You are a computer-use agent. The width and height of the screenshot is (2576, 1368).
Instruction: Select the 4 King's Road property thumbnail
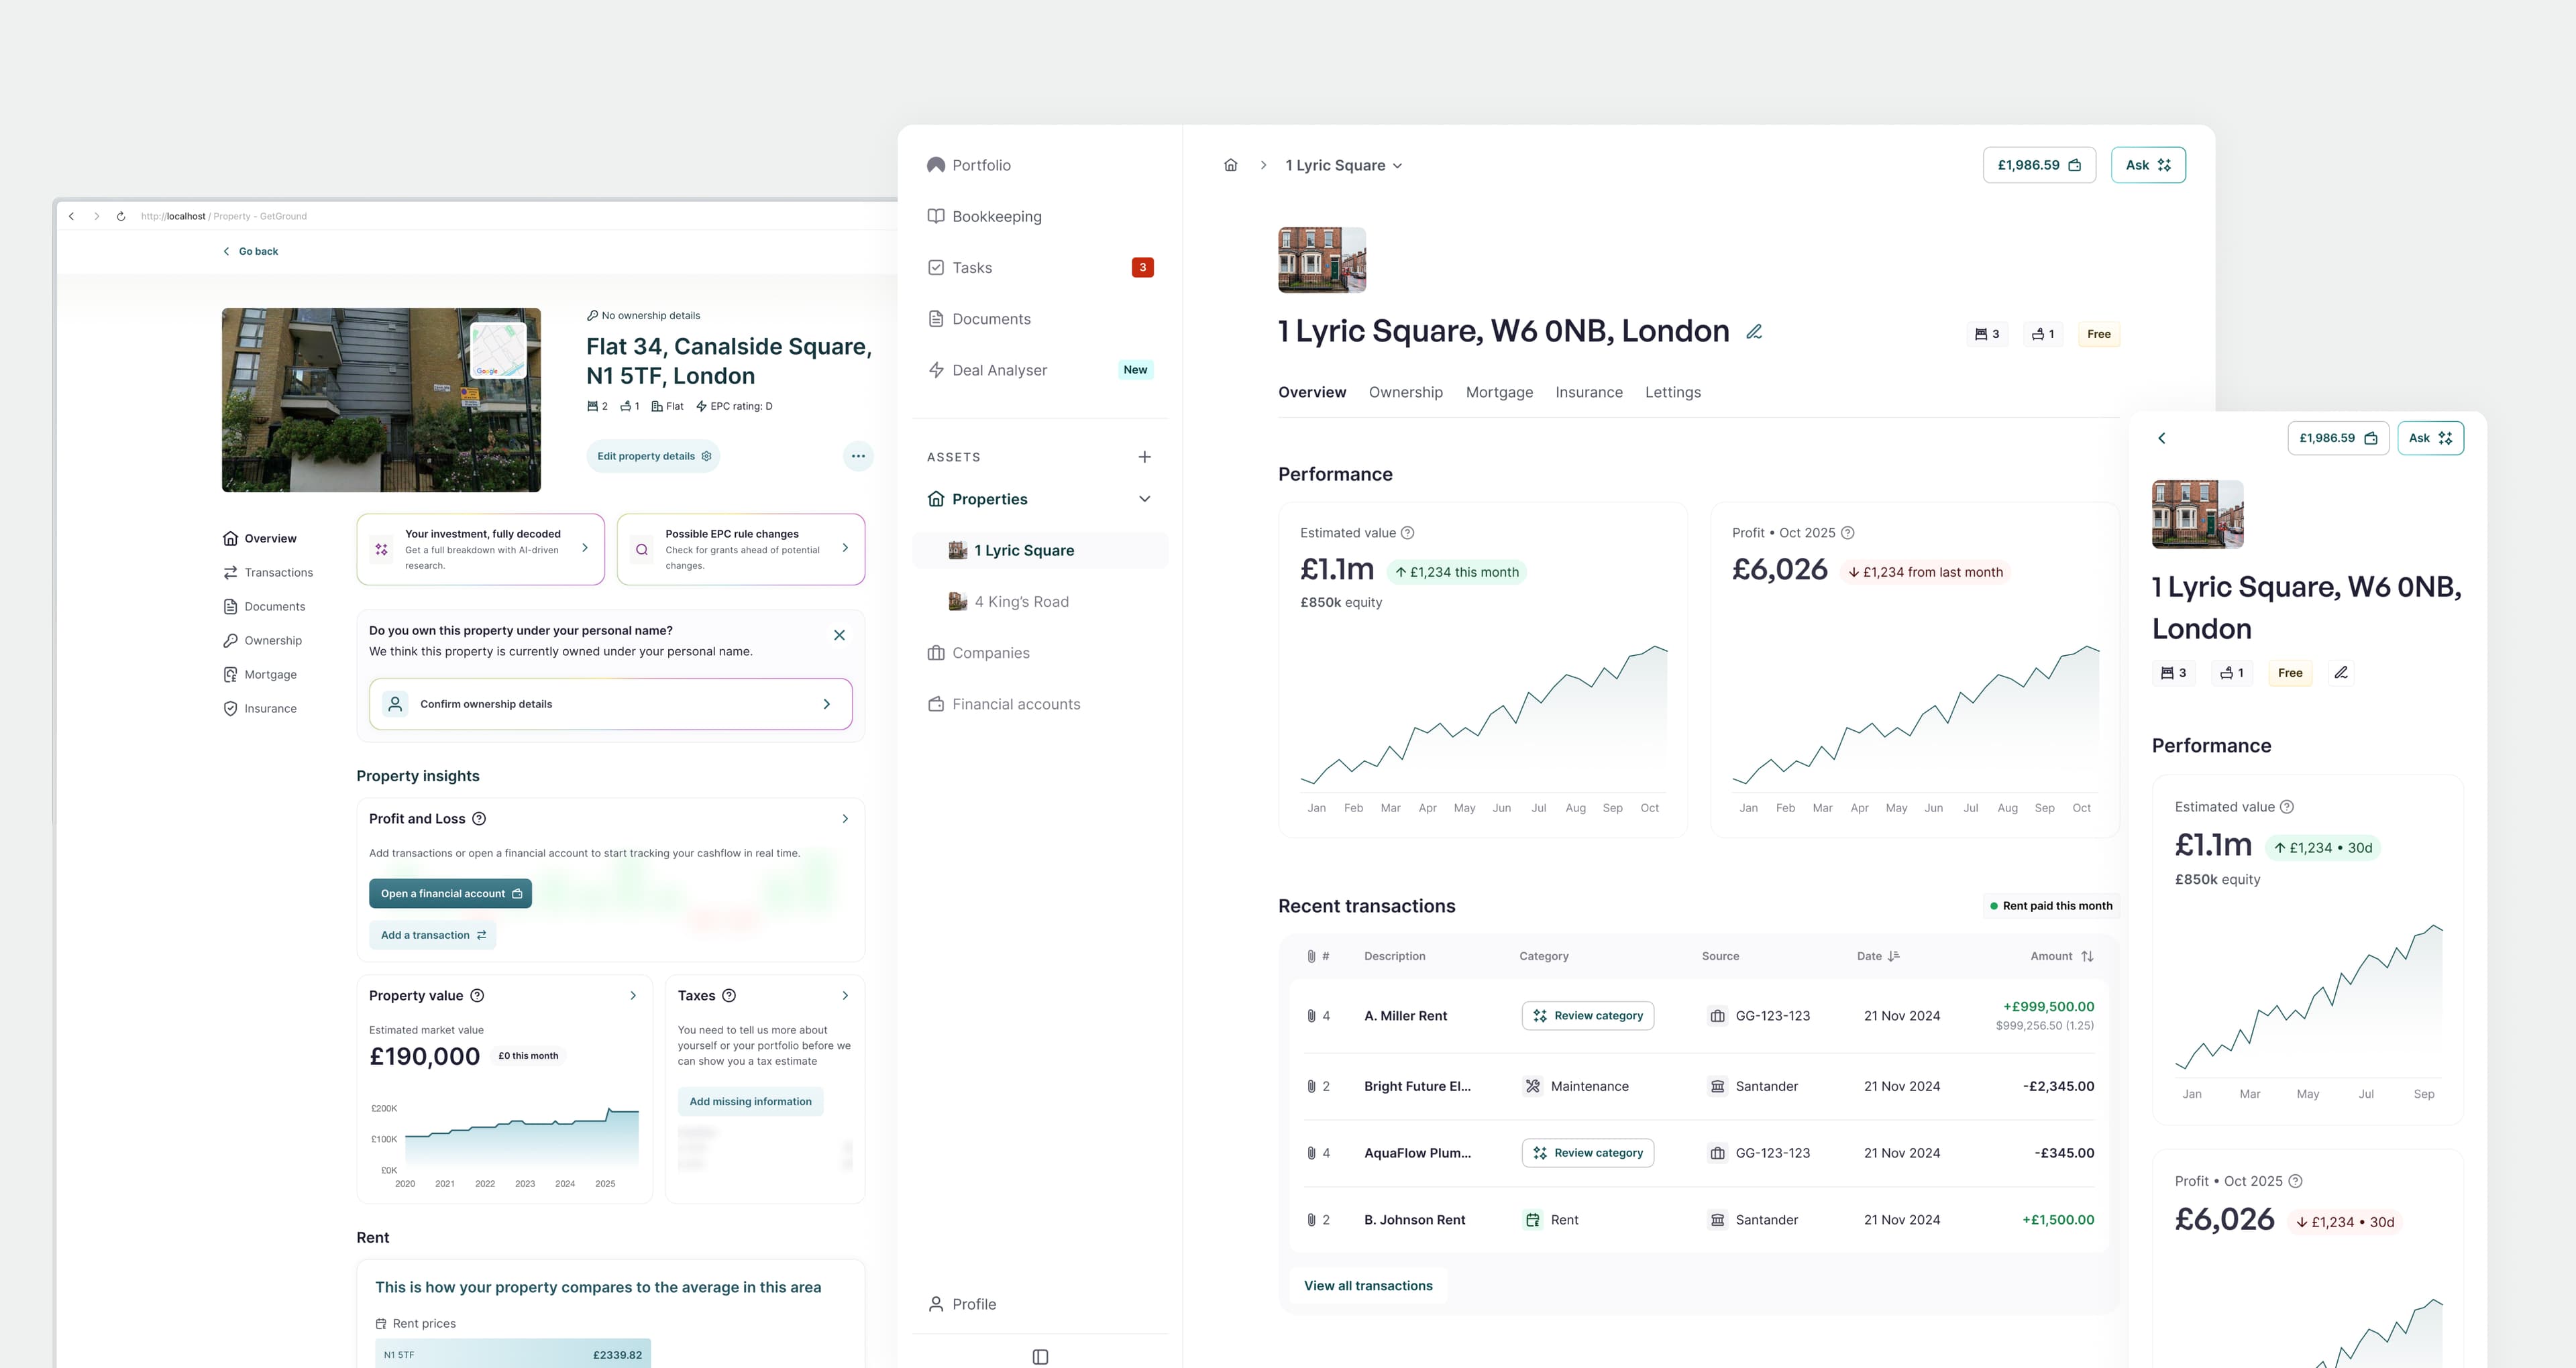point(958,601)
